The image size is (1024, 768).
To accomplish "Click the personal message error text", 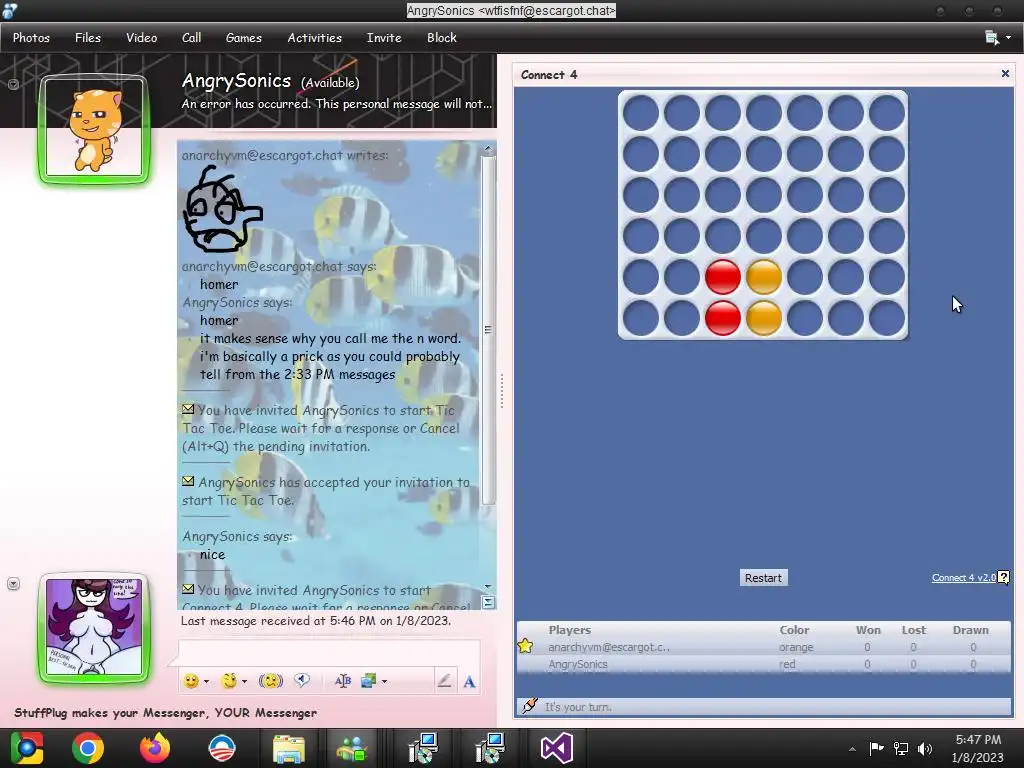I will pos(336,104).
